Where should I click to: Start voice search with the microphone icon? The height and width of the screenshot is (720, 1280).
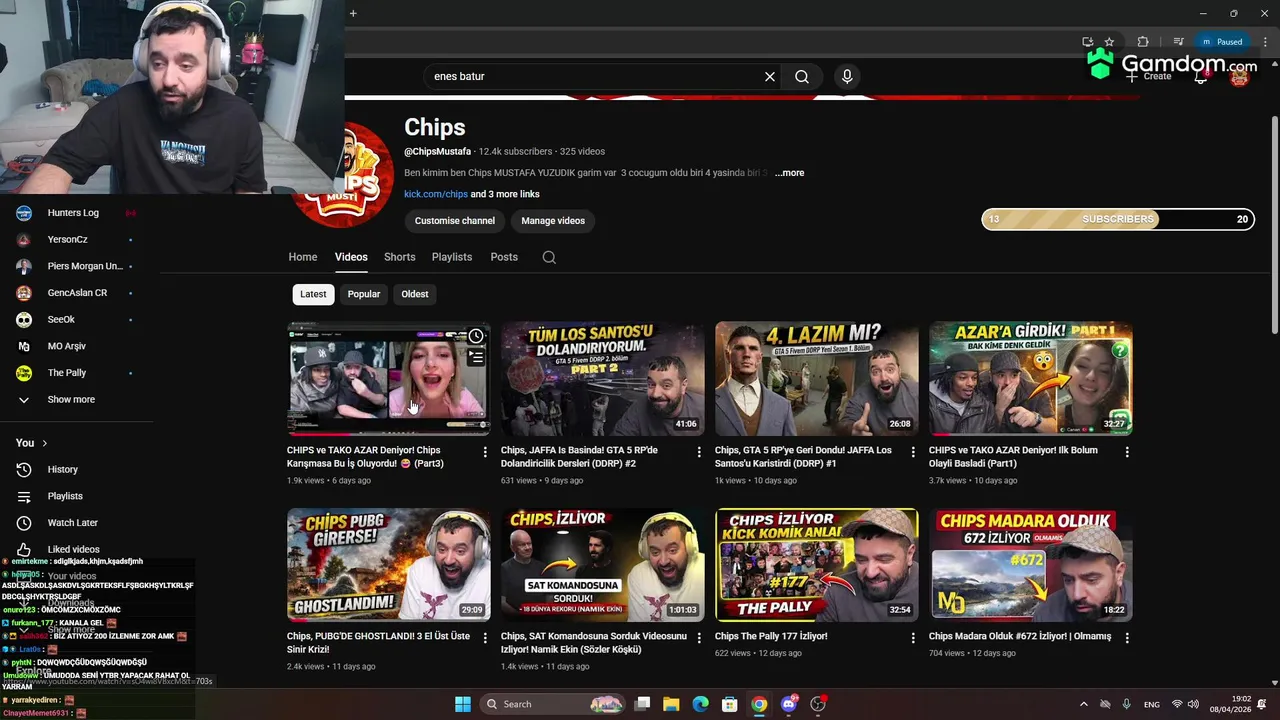[x=847, y=76]
